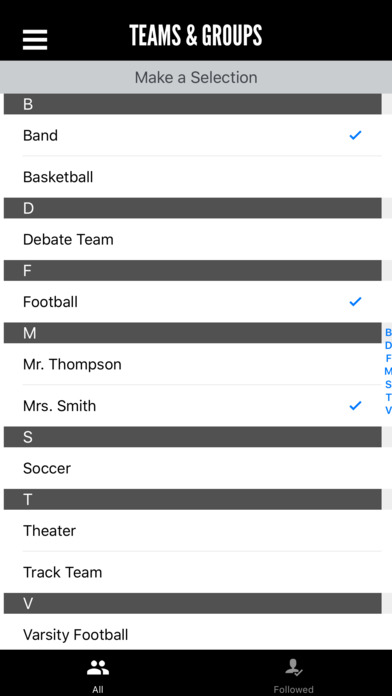Jump to letter V in index
This screenshot has width=392, height=696.
coord(388,410)
